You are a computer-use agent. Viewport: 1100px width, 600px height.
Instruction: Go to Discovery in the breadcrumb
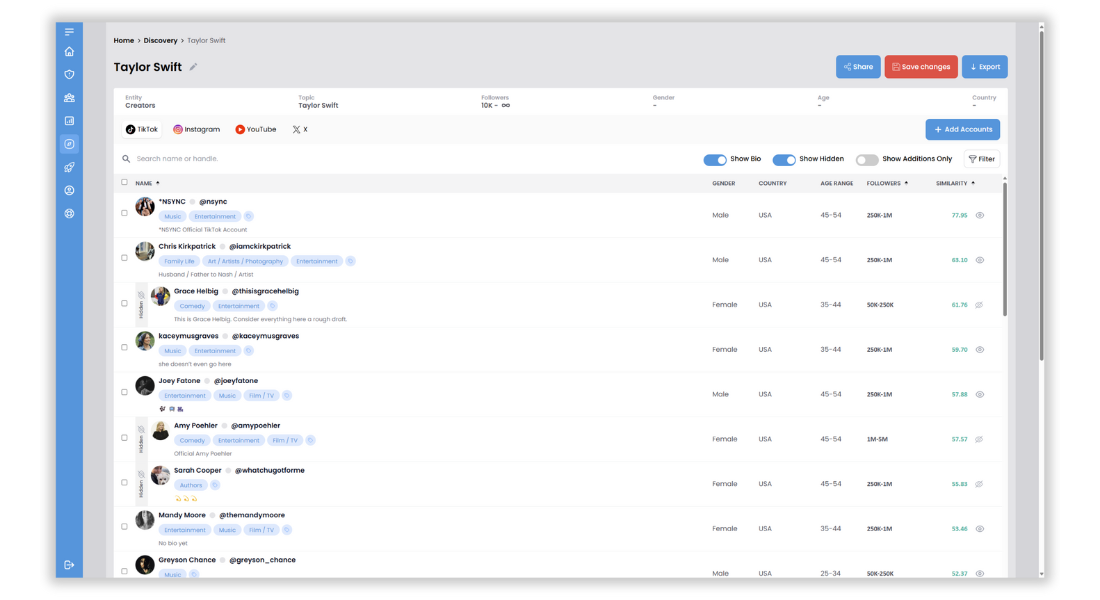tap(160, 41)
